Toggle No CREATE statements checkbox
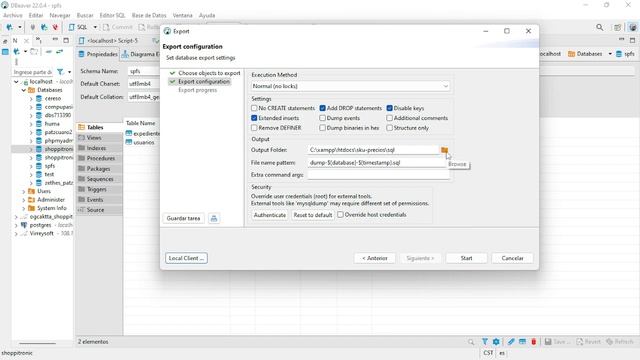The width and height of the screenshot is (640, 360). pos(254,108)
